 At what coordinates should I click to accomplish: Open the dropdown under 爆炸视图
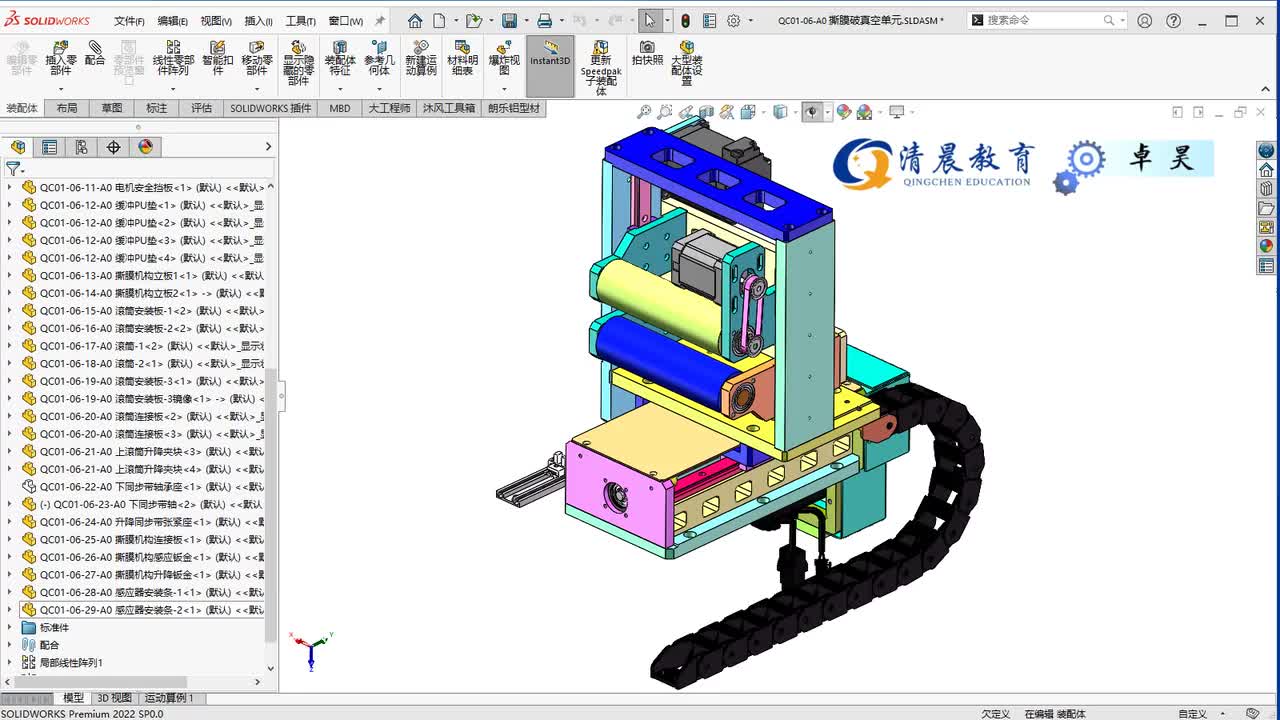[x=504, y=89]
